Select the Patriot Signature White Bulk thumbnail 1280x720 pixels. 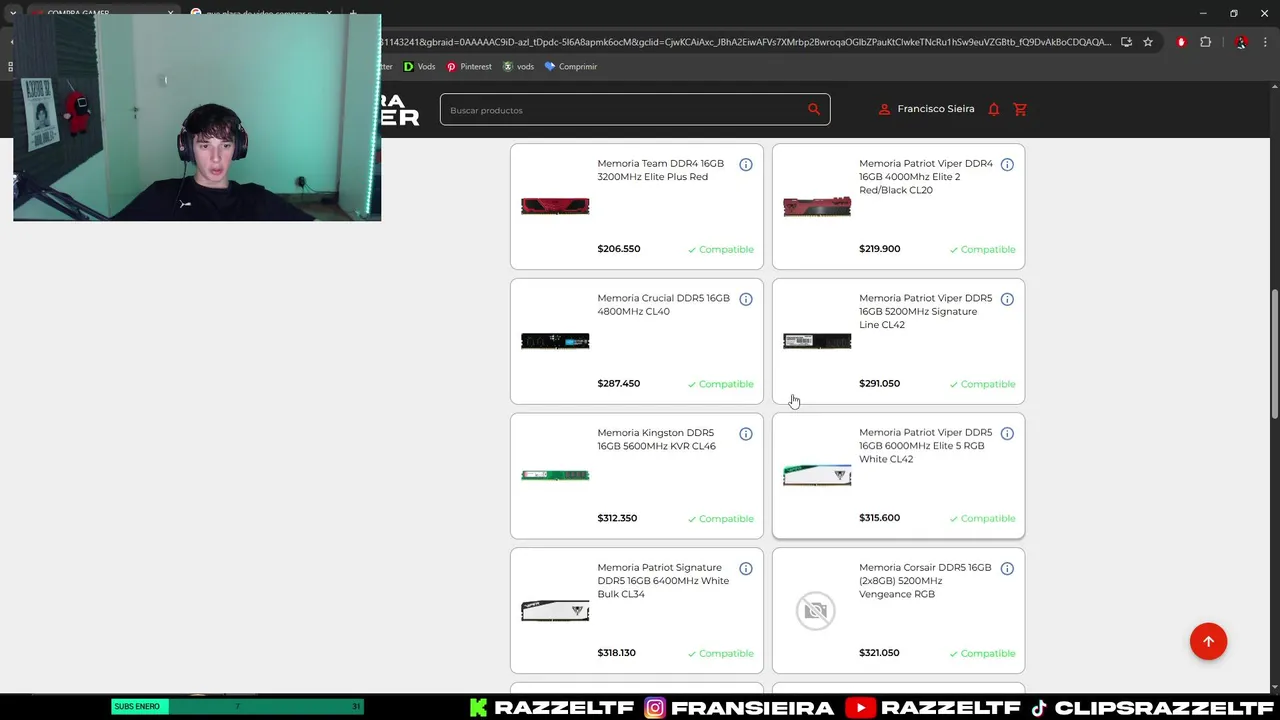point(555,610)
